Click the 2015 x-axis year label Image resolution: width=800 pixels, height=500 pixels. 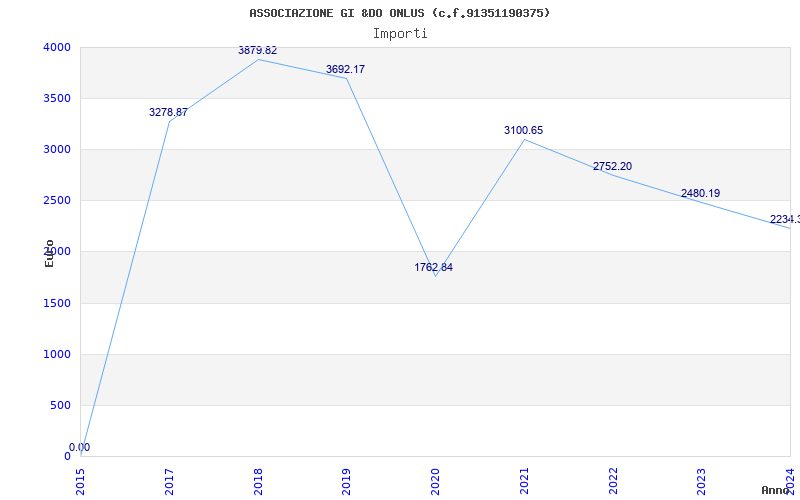pyautogui.click(x=81, y=481)
